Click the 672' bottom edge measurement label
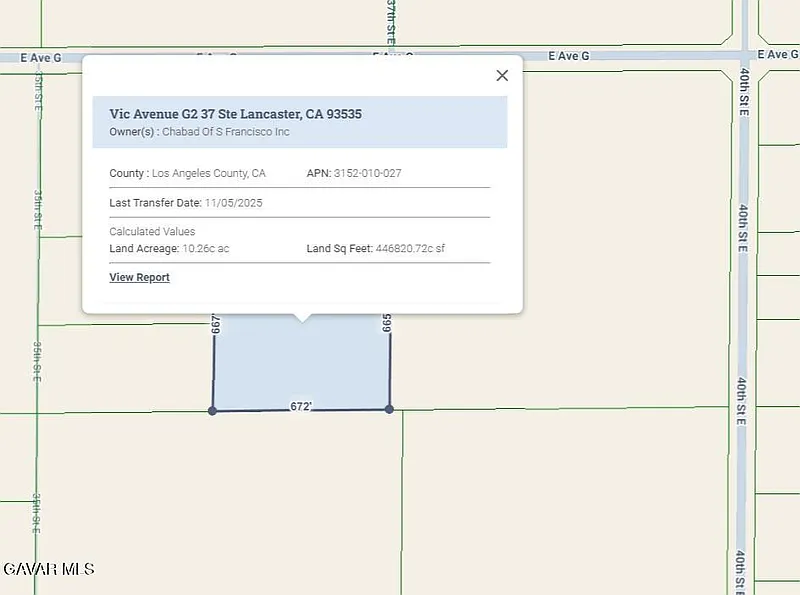Image resolution: width=800 pixels, height=595 pixels. (x=302, y=406)
